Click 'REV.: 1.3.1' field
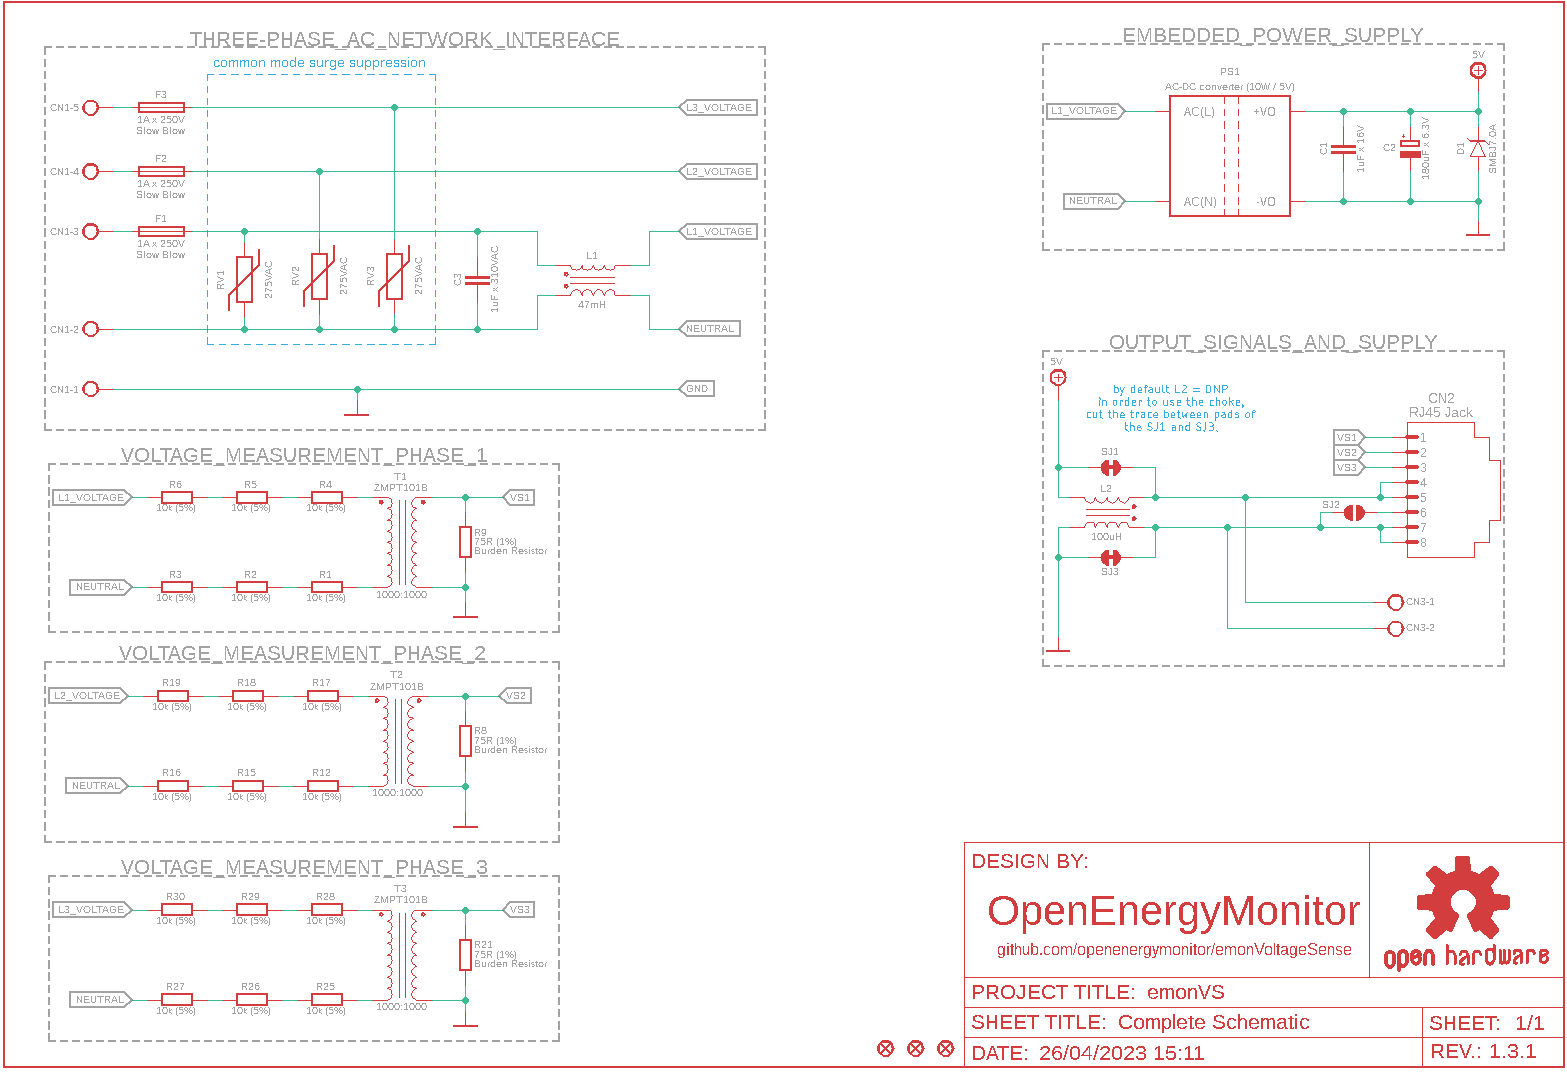Screen dimensions: 1567x1072 pyautogui.click(x=1492, y=1051)
